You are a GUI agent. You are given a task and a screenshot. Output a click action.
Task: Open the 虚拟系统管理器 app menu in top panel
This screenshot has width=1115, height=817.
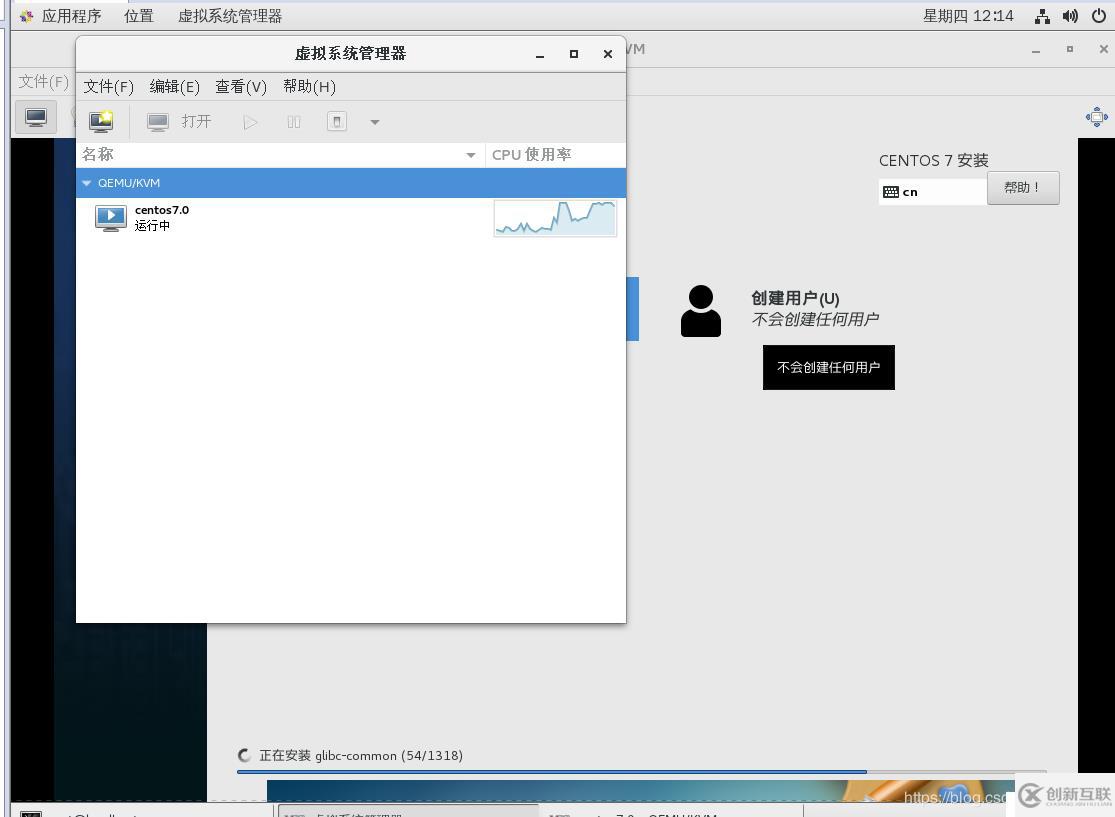pyautogui.click(x=230, y=16)
